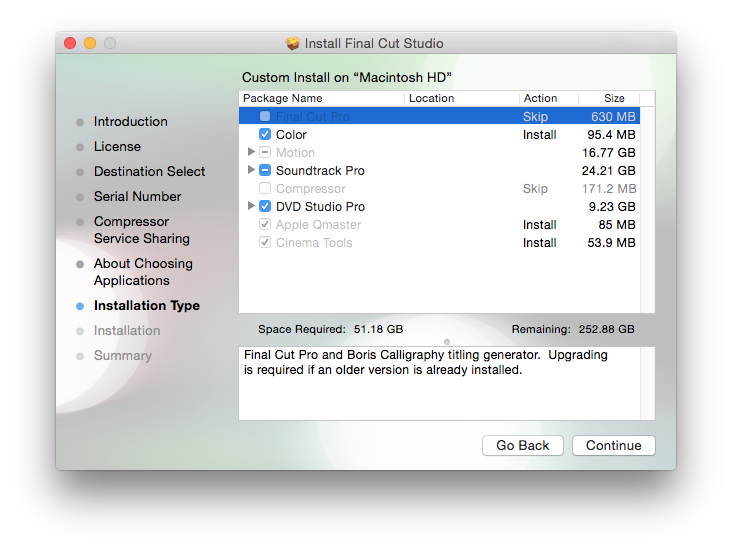
Task: Select the DVD Studio Pro row name
Action: point(320,206)
